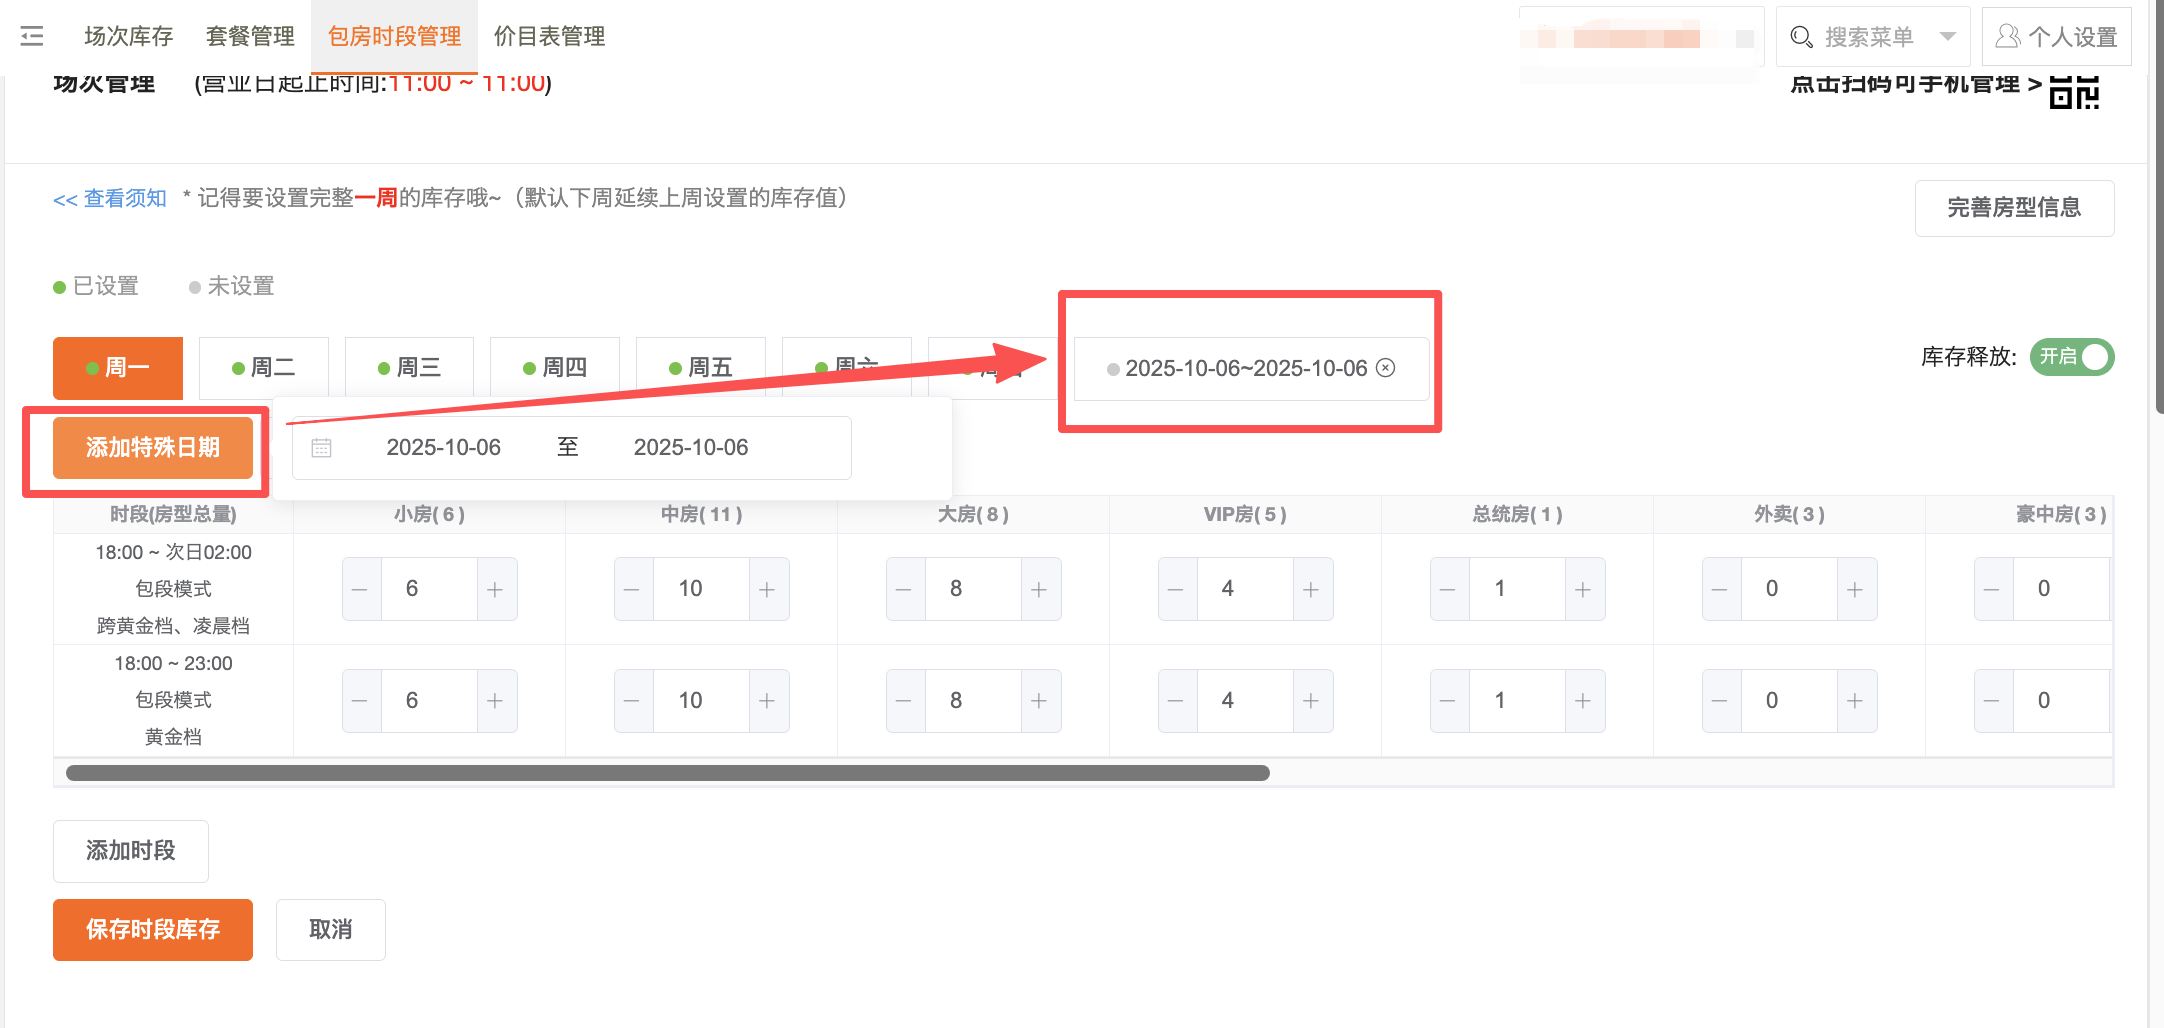Increase 小房 stock for 18:00~次日02:00
The image size is (2164, 1028).
tap(495, 589)
